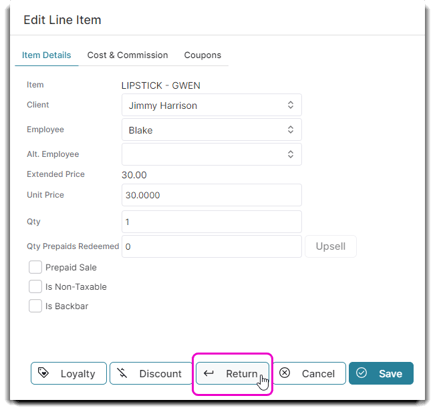Enable the Prepaid Sale checkbox
This screenshot has width=435, height=420.
35,267
